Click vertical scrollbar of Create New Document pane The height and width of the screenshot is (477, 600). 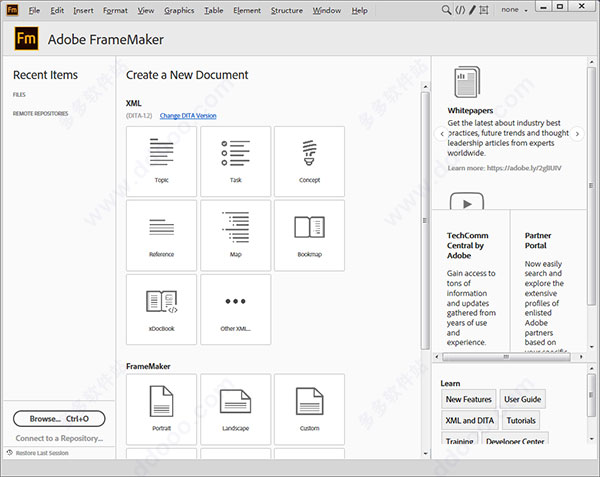pyautogui.click(x=425, y=220)
